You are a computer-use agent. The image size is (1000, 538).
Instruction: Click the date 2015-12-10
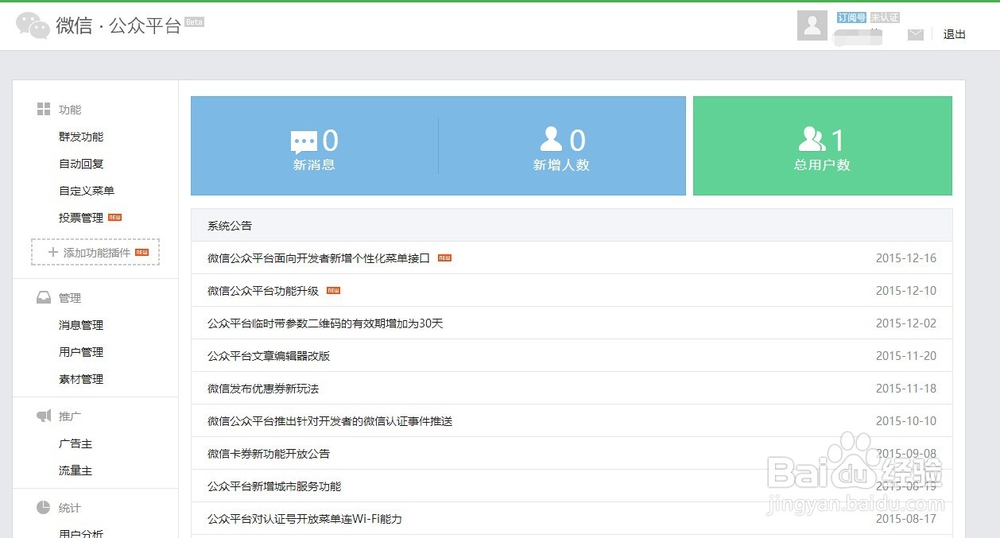[906, 291]
